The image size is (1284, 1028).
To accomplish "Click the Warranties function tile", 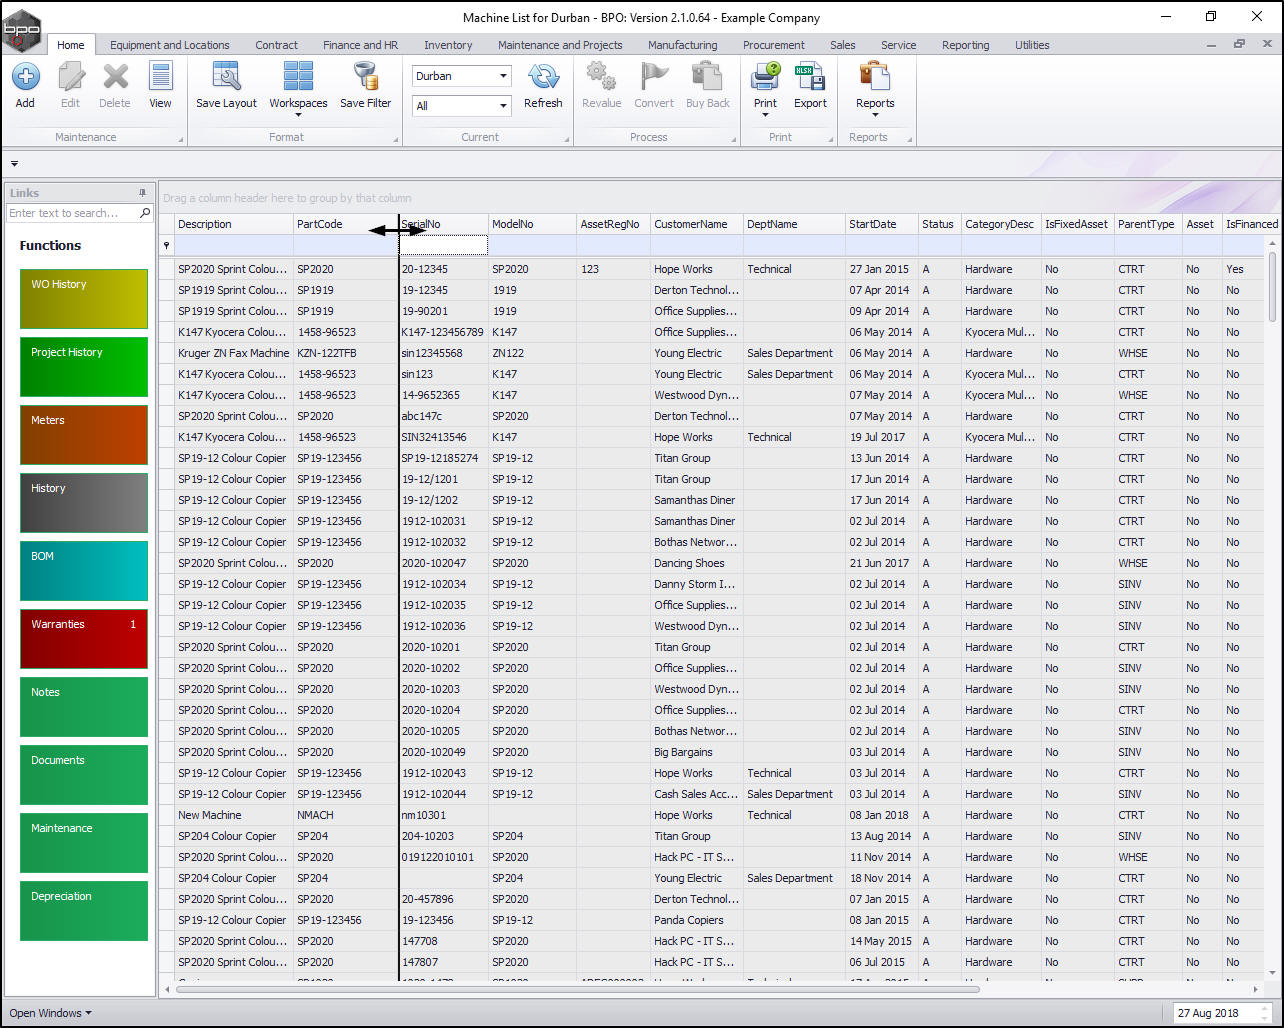I will [84, 639].
